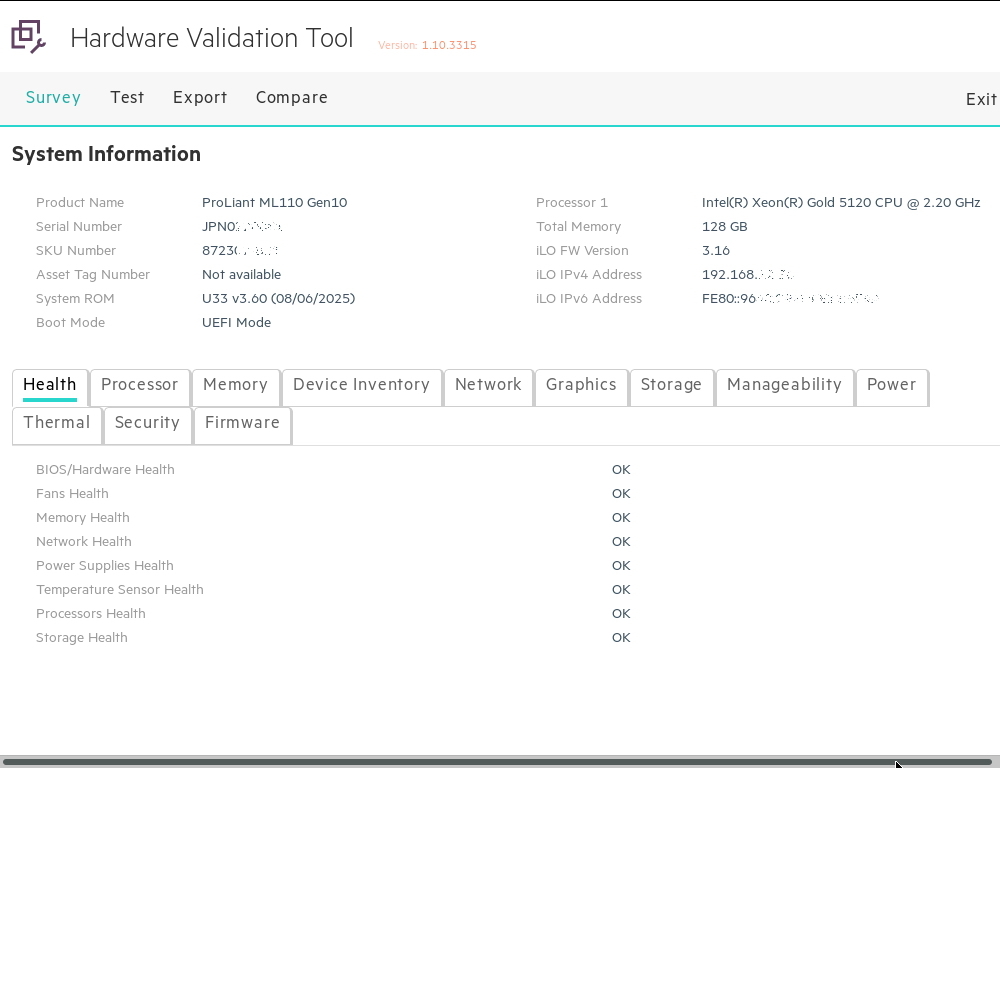Click the UEFI Mode value
Viewport: 1000px width, 1000px height.
point(237,323)
